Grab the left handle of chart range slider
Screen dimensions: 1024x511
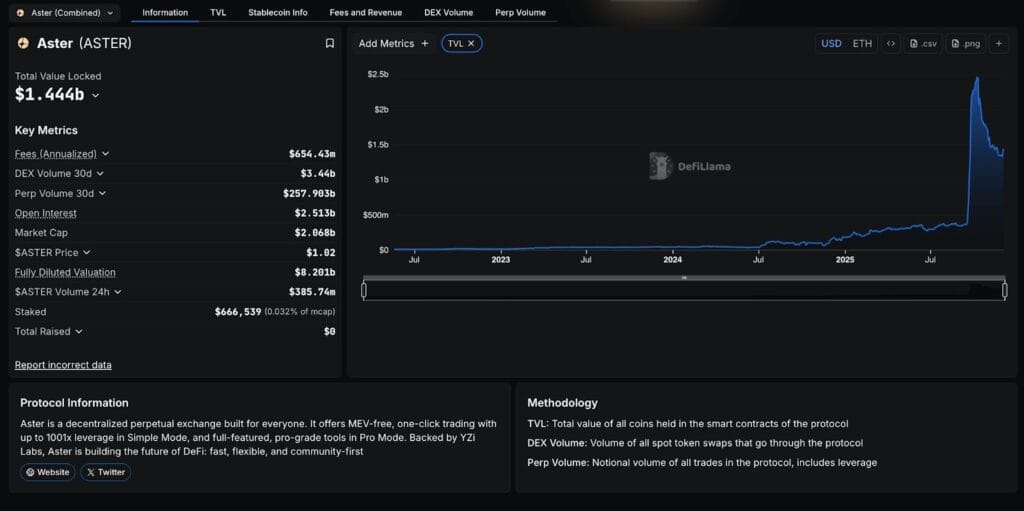click(x=364, y=289)
